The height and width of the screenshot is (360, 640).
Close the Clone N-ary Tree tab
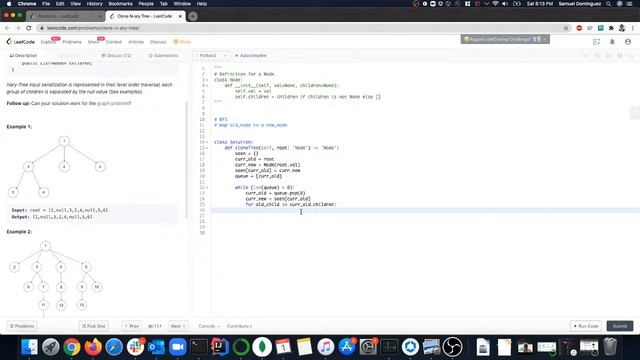[180, 16]
